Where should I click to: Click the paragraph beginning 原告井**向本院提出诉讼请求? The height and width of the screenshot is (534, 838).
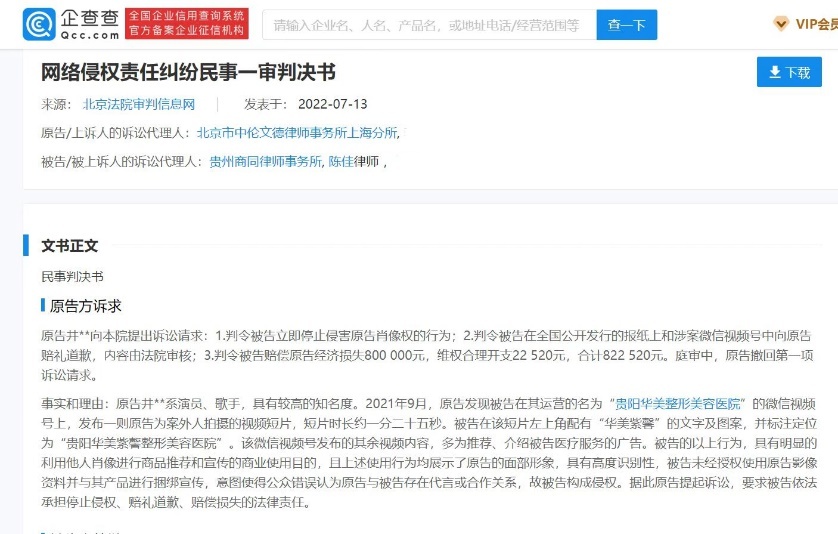(x=426, y=355)
